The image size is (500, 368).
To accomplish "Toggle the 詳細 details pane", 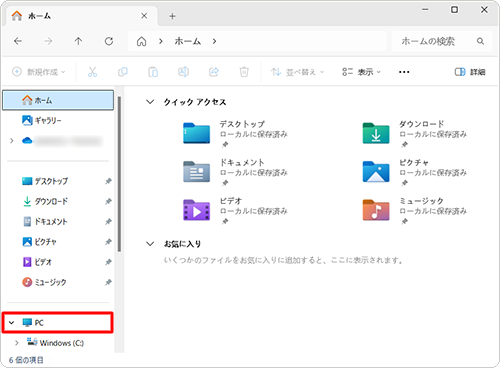I will point(470,72).
